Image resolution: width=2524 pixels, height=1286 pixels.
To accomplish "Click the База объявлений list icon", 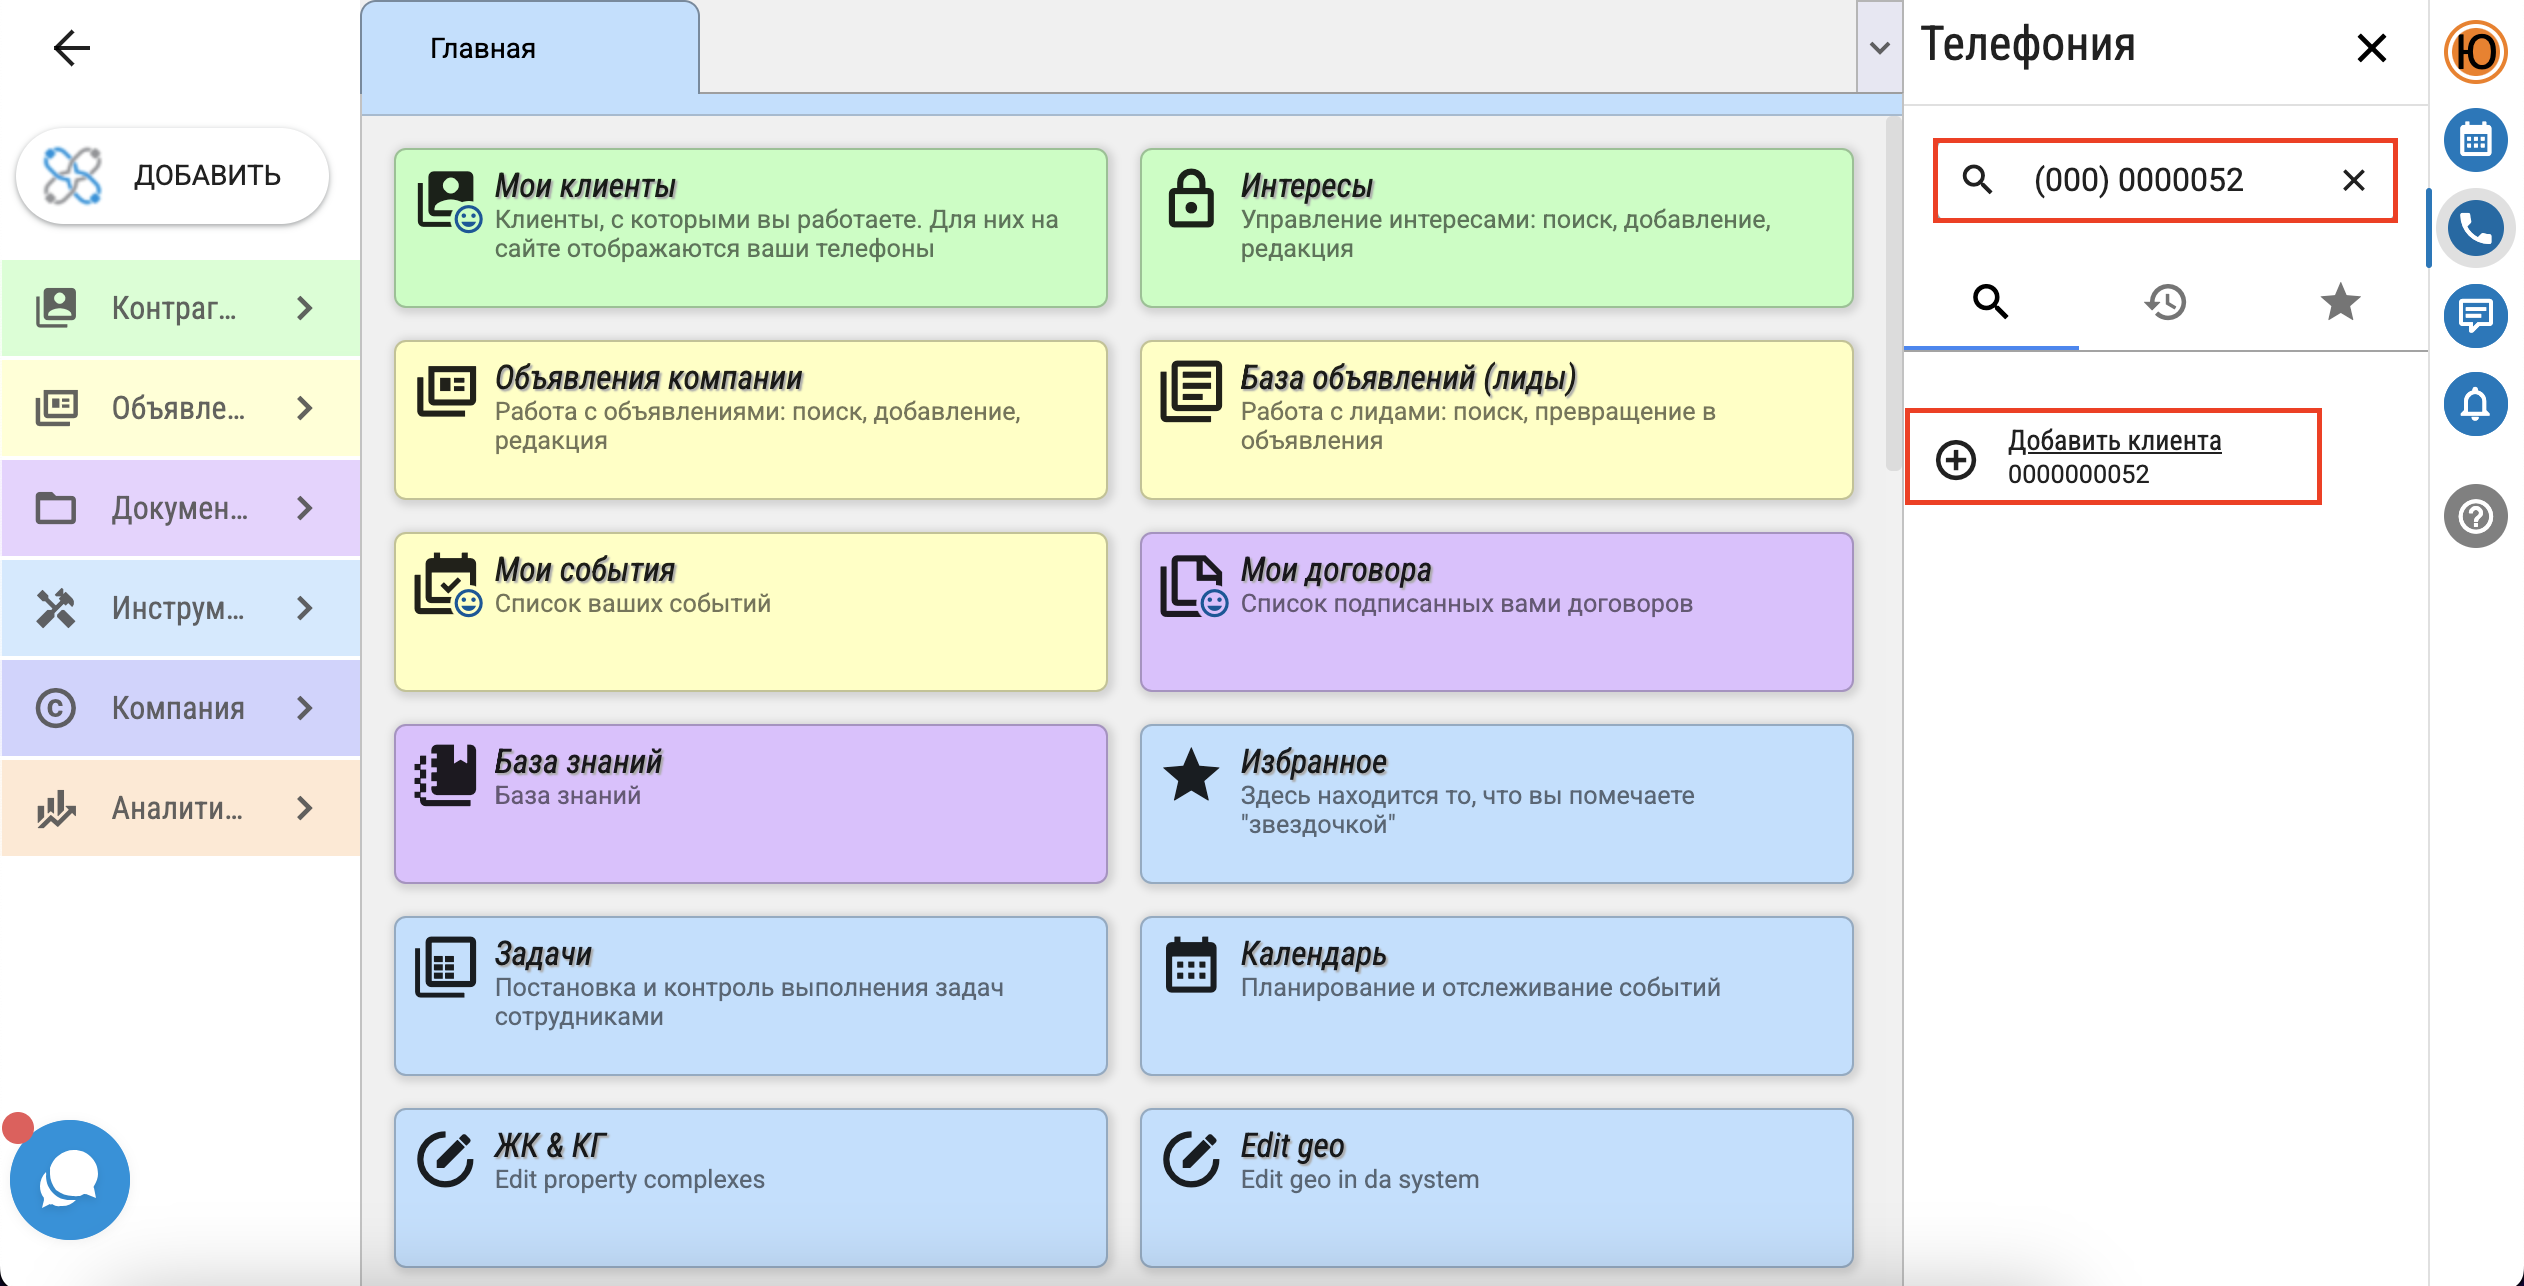I will click(x=1191, y=391).
